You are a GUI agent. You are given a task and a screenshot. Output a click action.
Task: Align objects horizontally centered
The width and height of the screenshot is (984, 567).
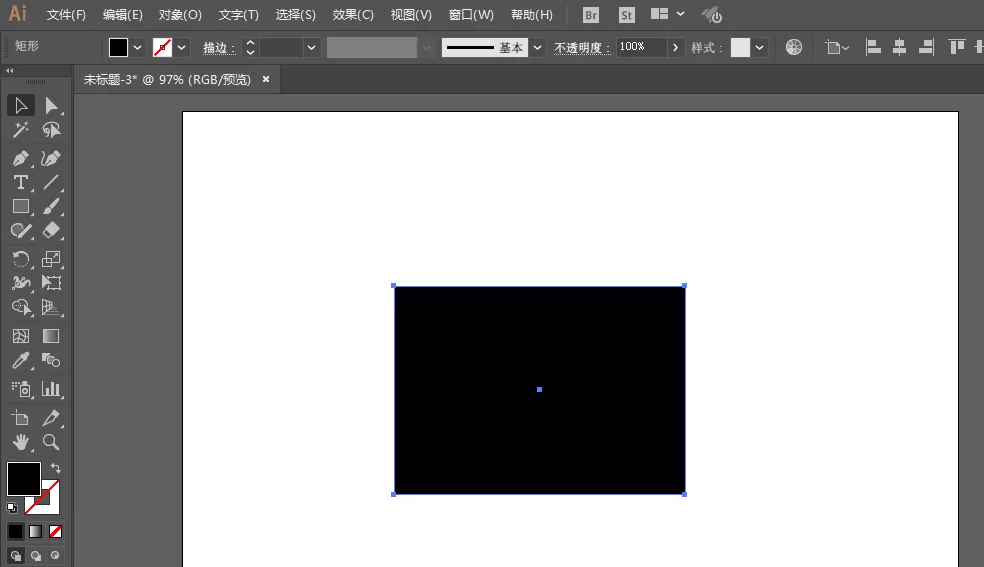899,47
